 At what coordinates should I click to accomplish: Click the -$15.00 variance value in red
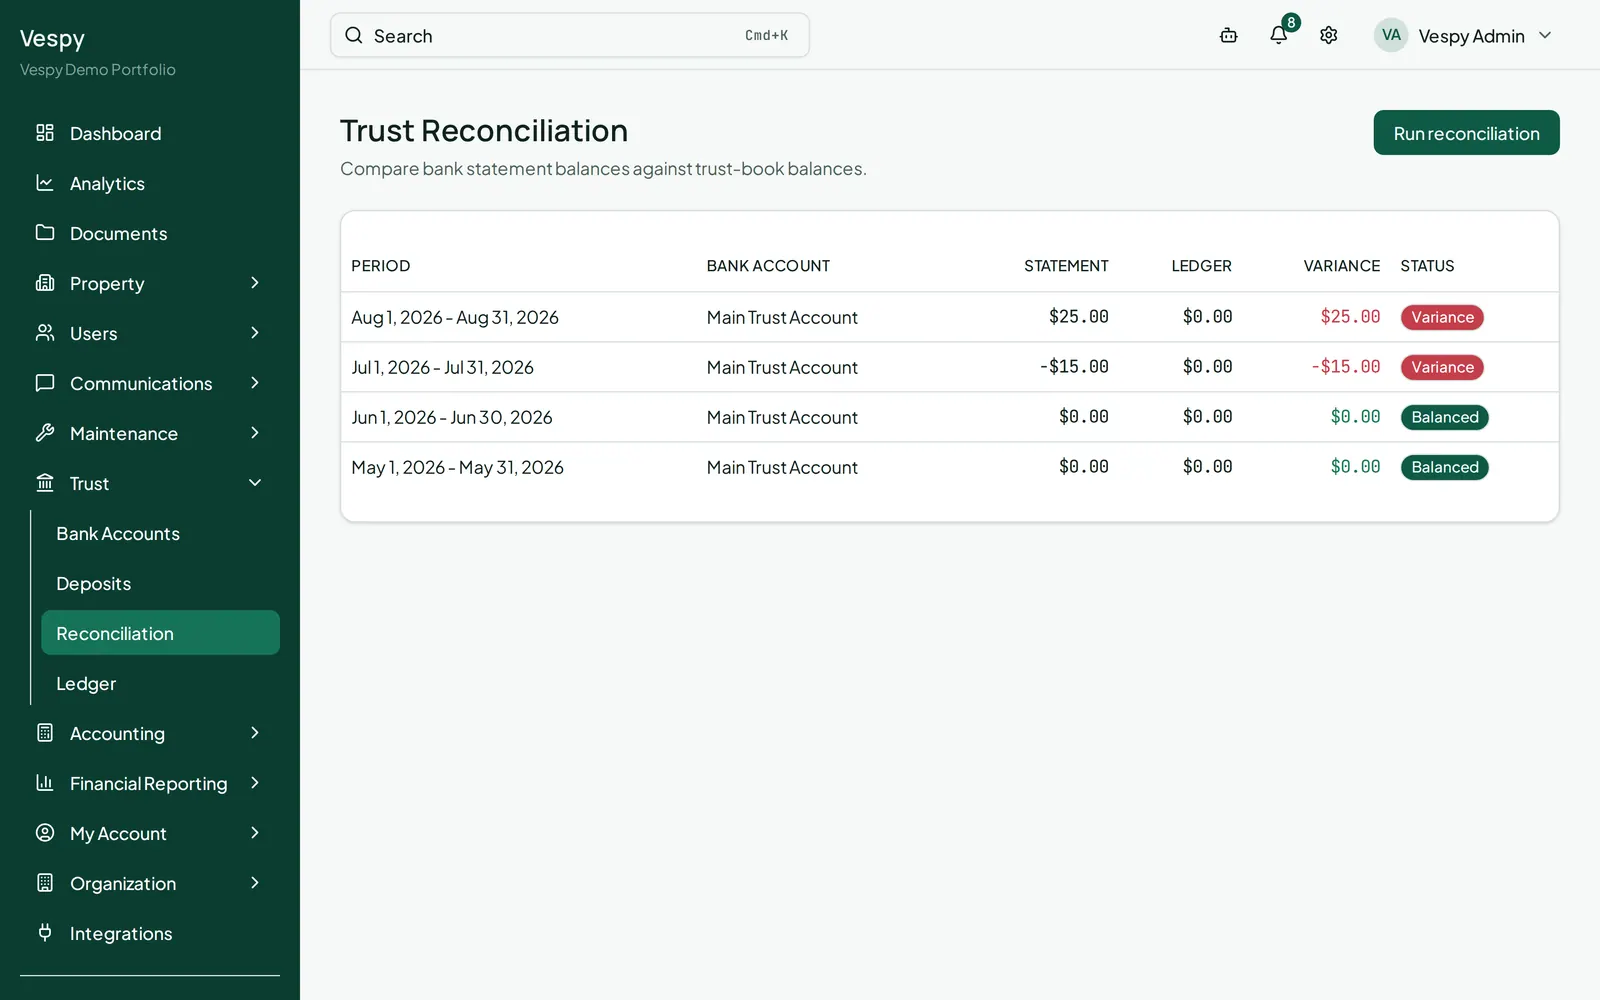(x=1345, y=367)
